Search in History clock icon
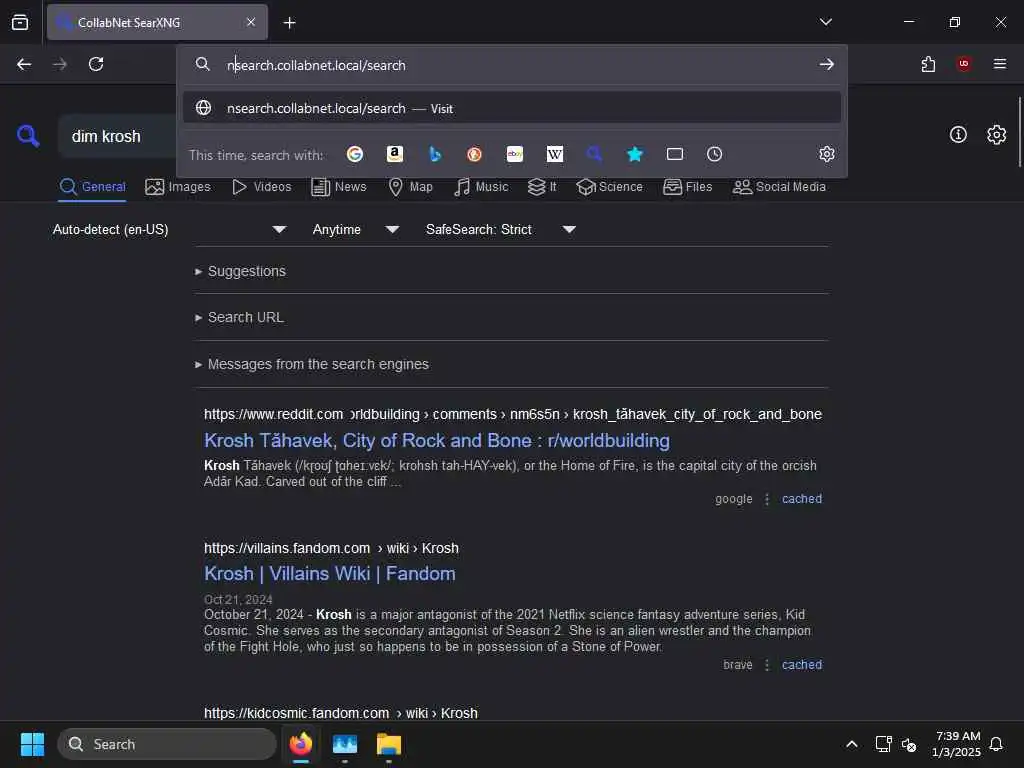The image size is (1024, 768). pyautogui.click(x=714, y=154)
